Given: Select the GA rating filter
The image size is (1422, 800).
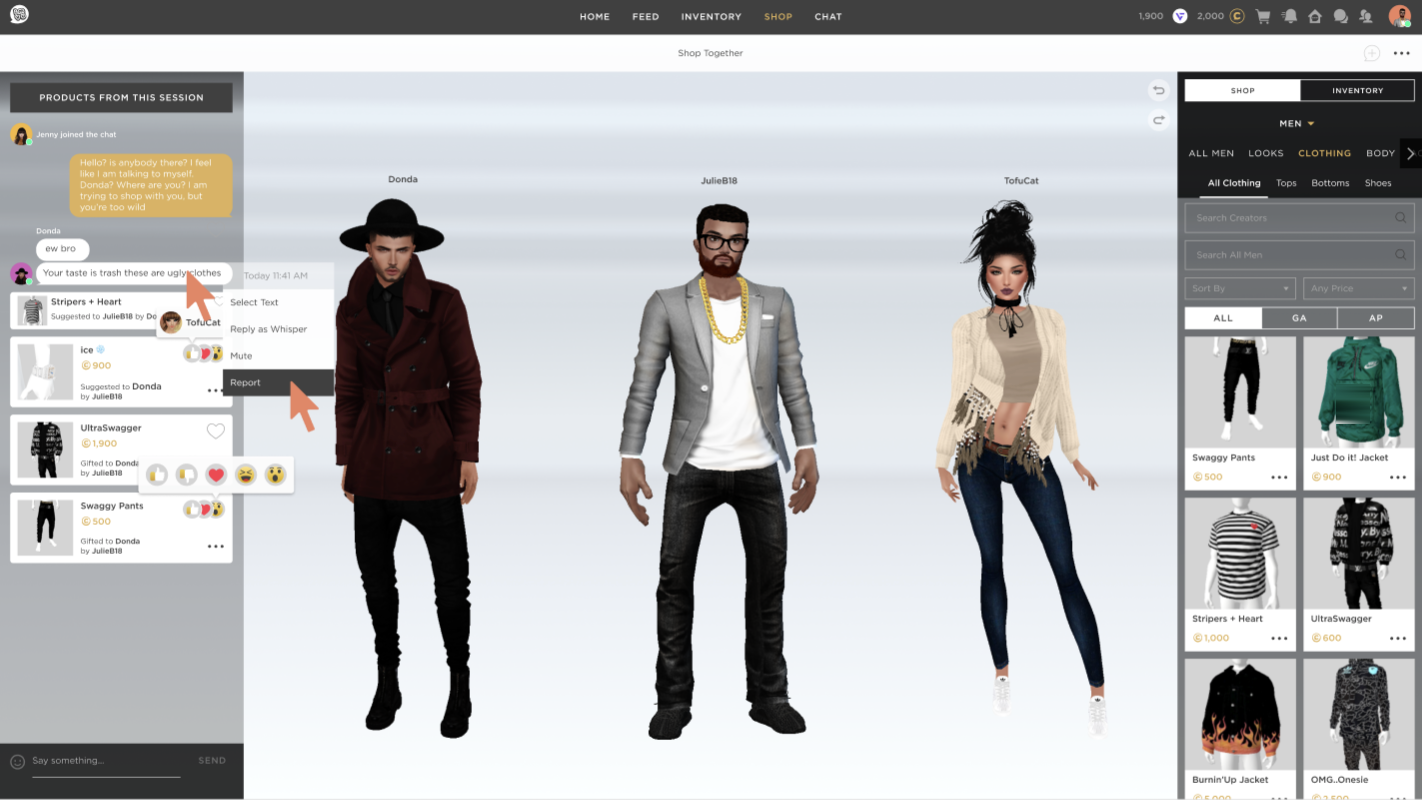Looking at the screenshot, I should [1299, 318].
